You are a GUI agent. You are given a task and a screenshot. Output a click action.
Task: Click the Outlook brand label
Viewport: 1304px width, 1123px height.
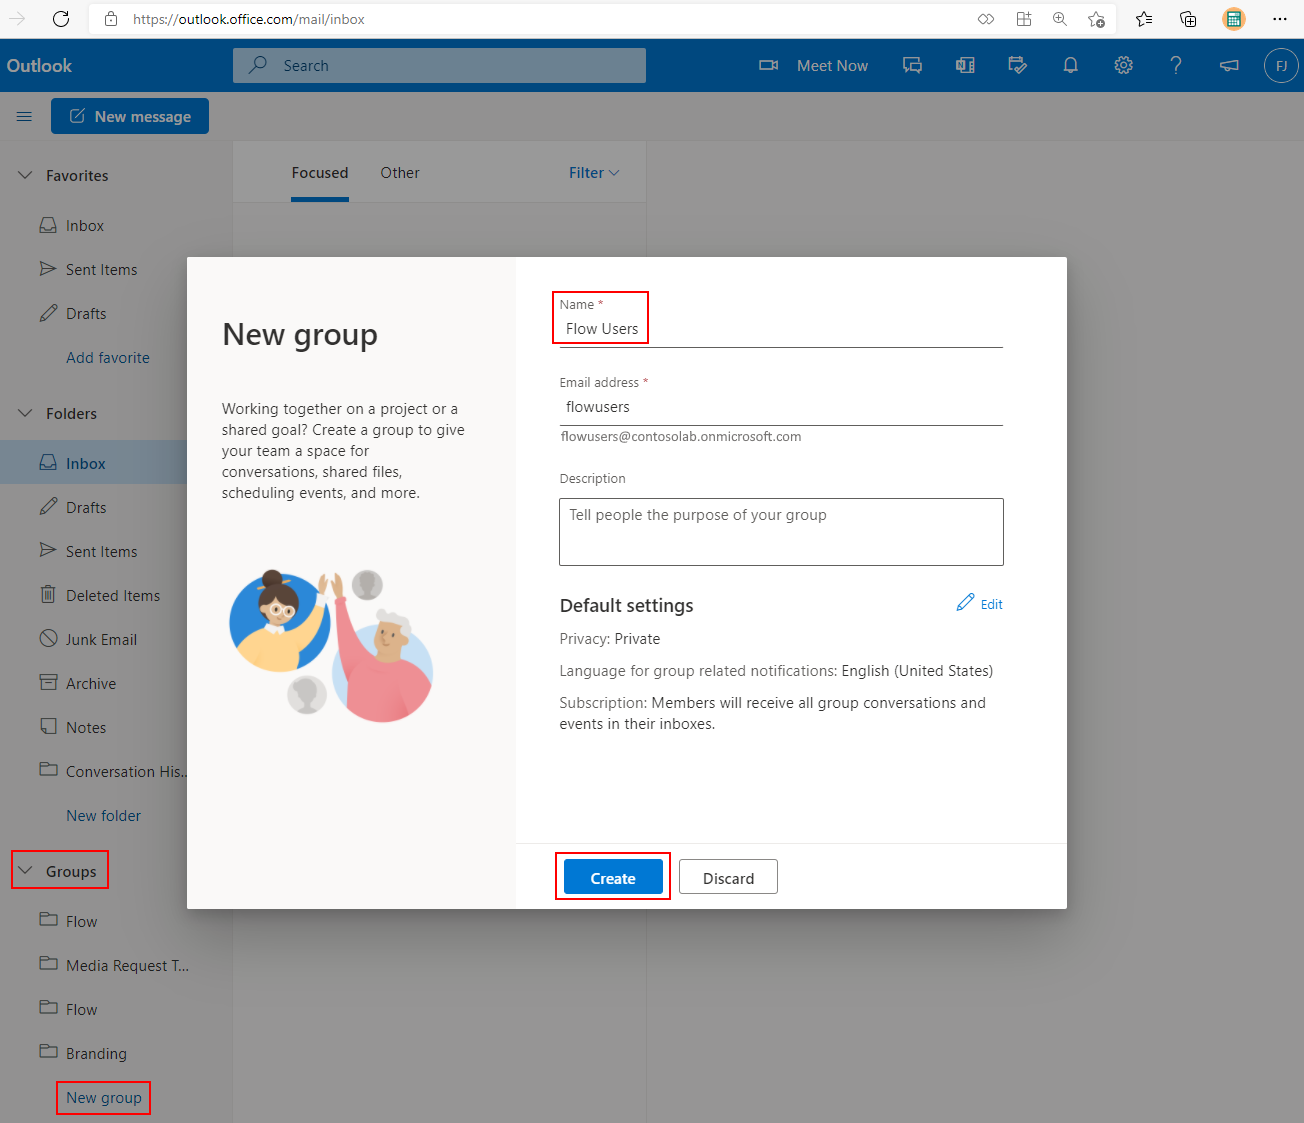click(x=39, y=65)
